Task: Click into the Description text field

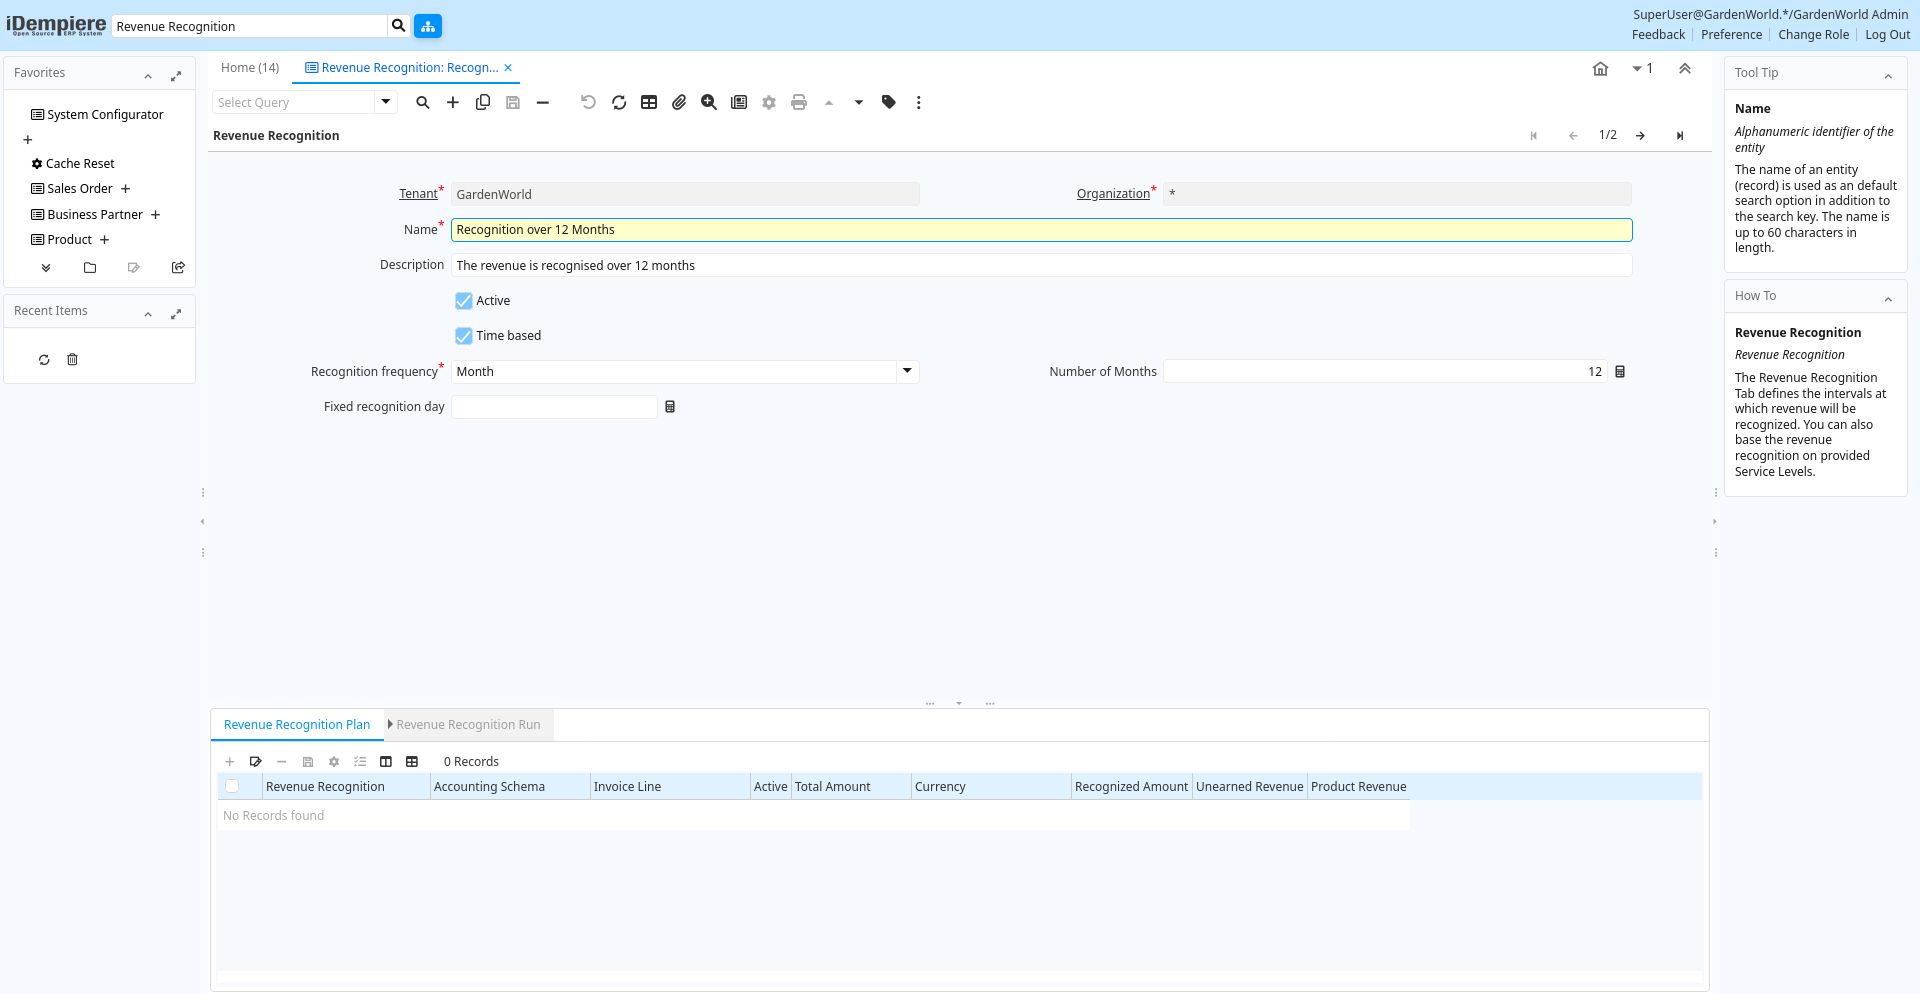Action: tap(1040, 266)
